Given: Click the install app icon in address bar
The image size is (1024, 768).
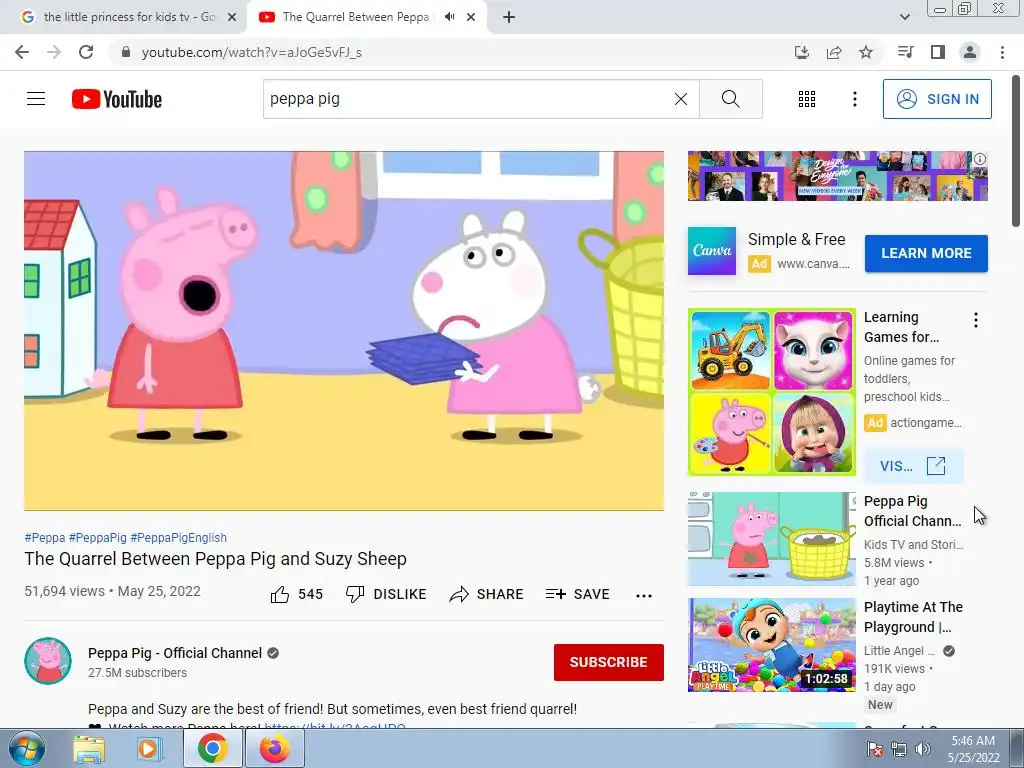Looking at the screenshot, I should click(802, 52).
